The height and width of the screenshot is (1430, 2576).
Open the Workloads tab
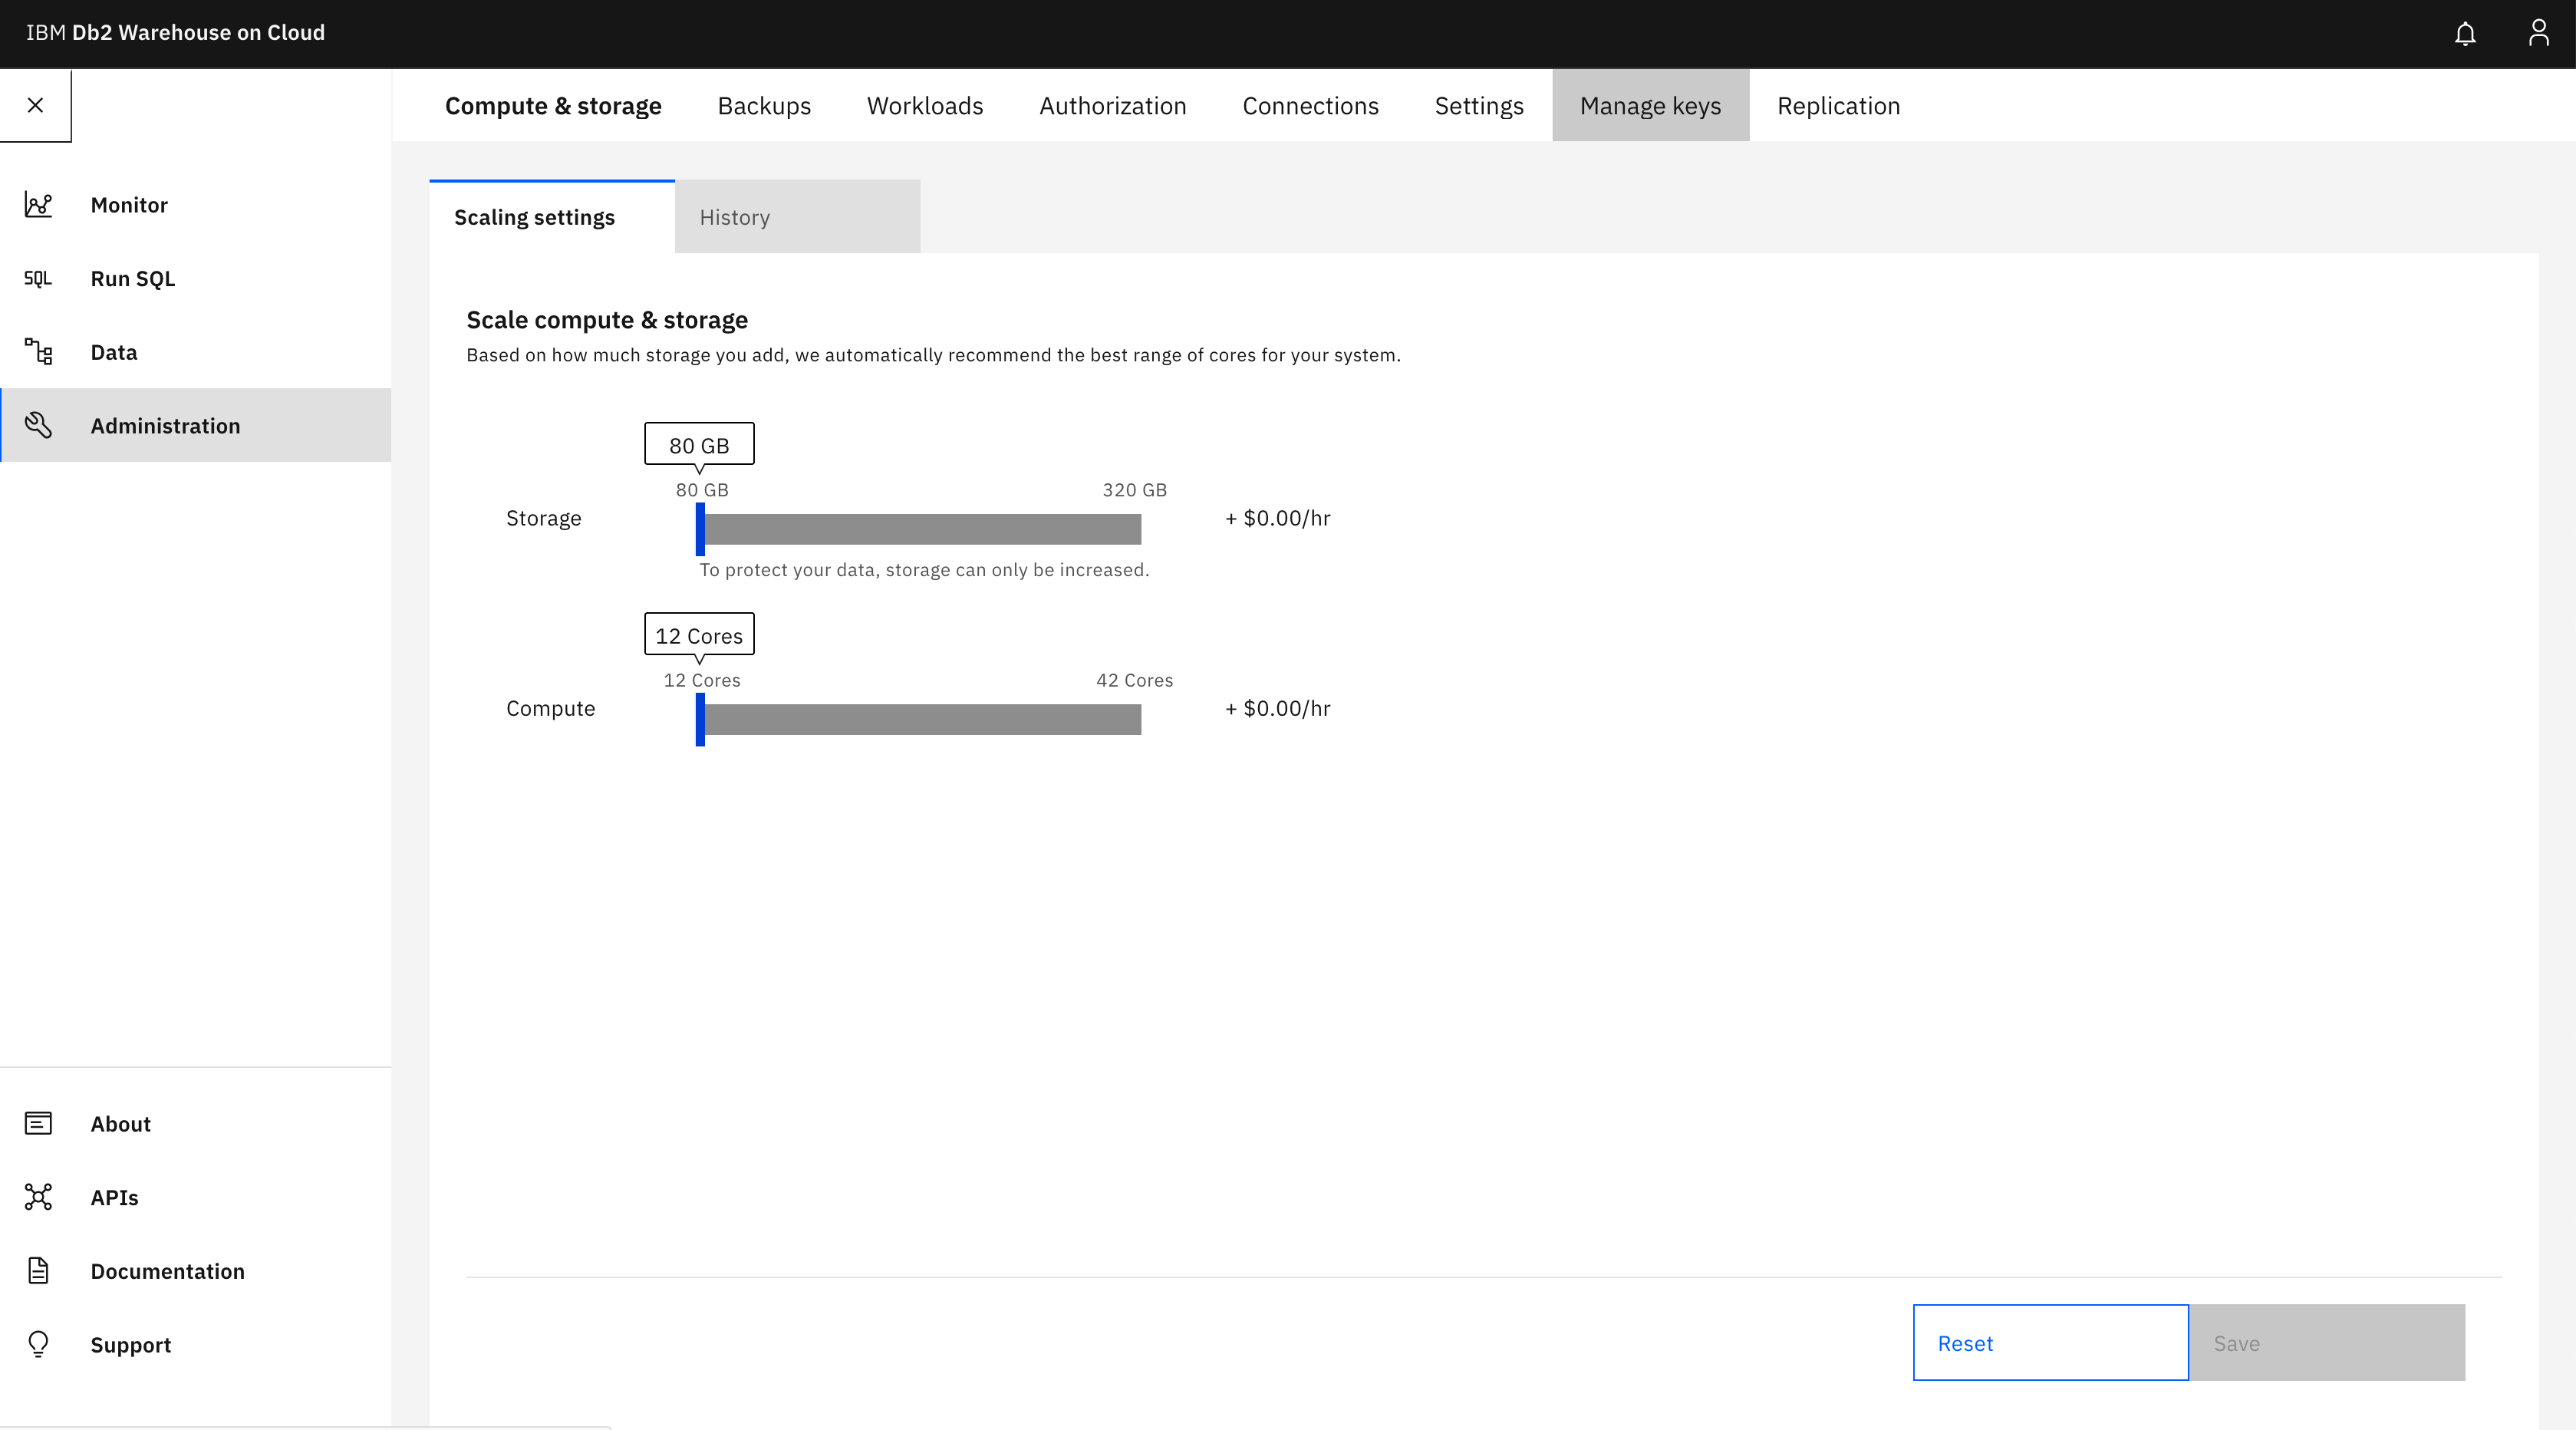[925, 106]
